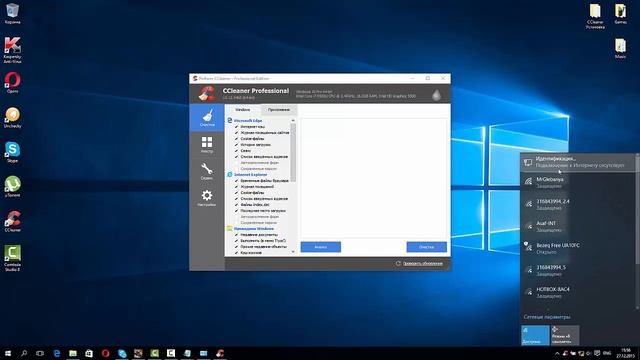Click the CCleaner broom logo in header
The height and width of the screenshot is (360, 640).
(x=207, y=93)
